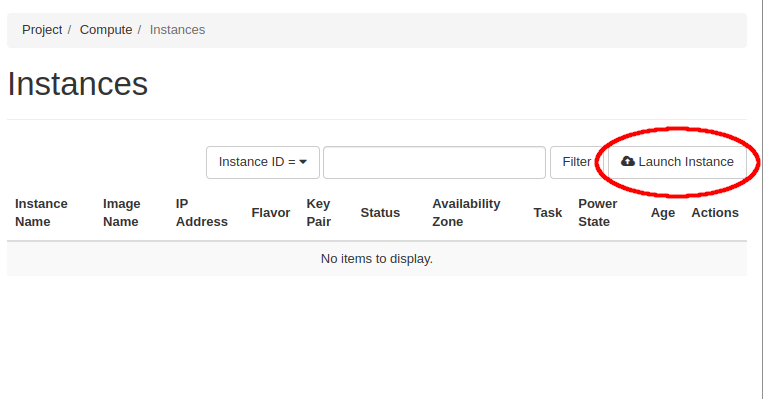
Task: Sort table by Task column
Action: pyautogui.click(x=547, y=213)
